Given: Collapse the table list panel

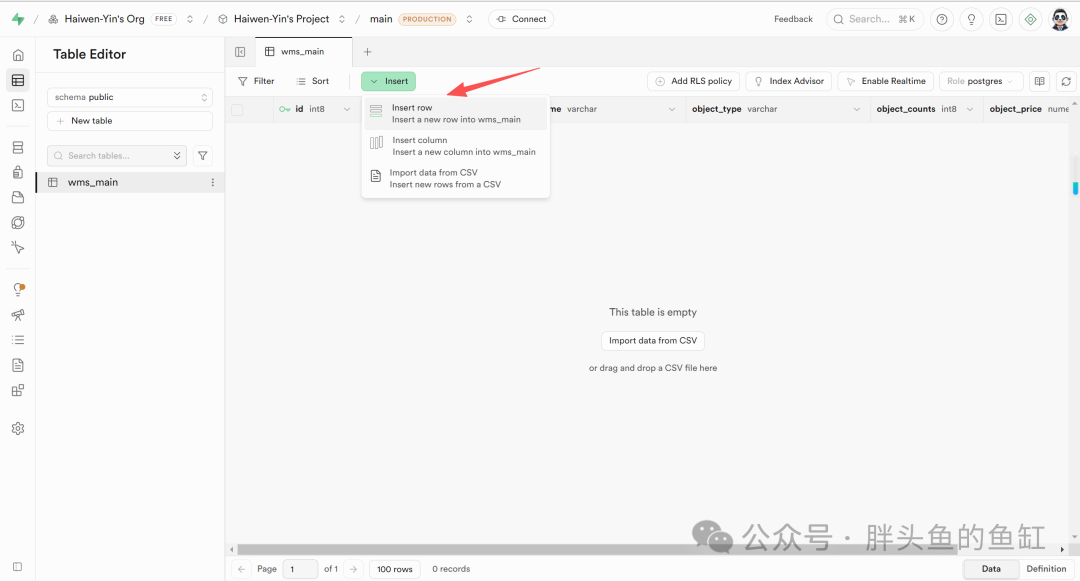Looking at the screenshot, I should [240, 52].
